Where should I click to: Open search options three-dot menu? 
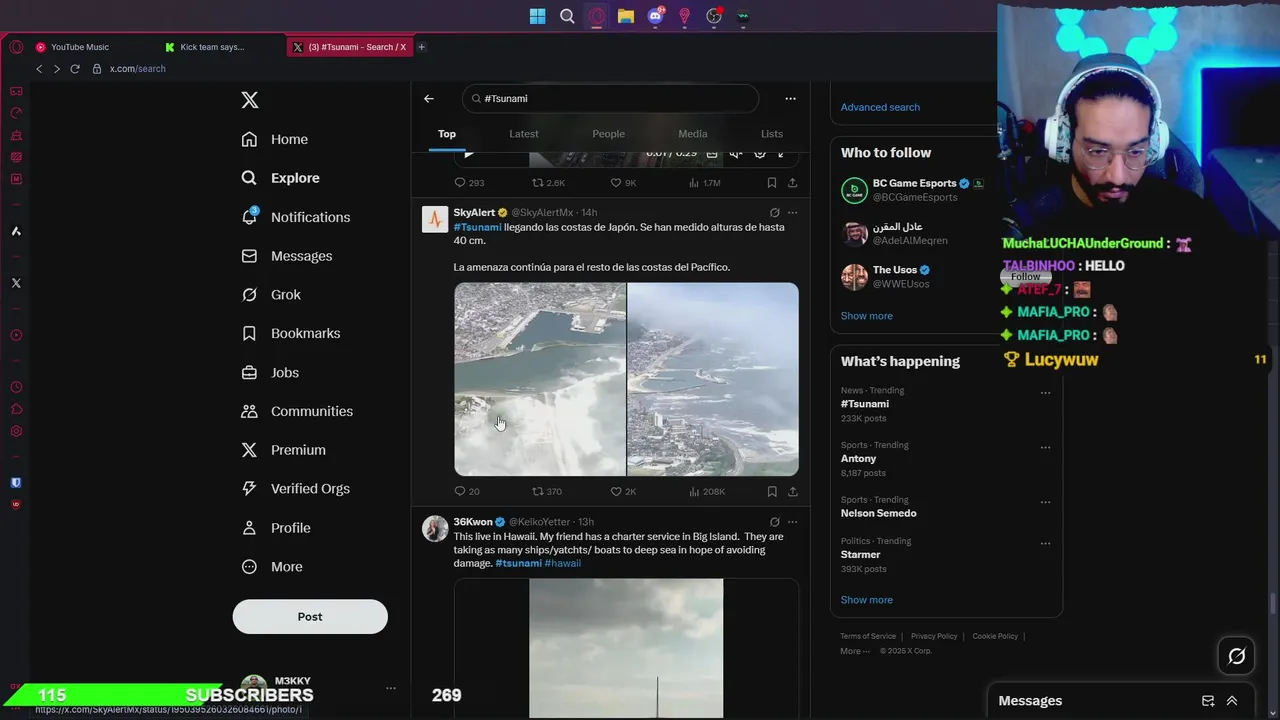[790, 98]
